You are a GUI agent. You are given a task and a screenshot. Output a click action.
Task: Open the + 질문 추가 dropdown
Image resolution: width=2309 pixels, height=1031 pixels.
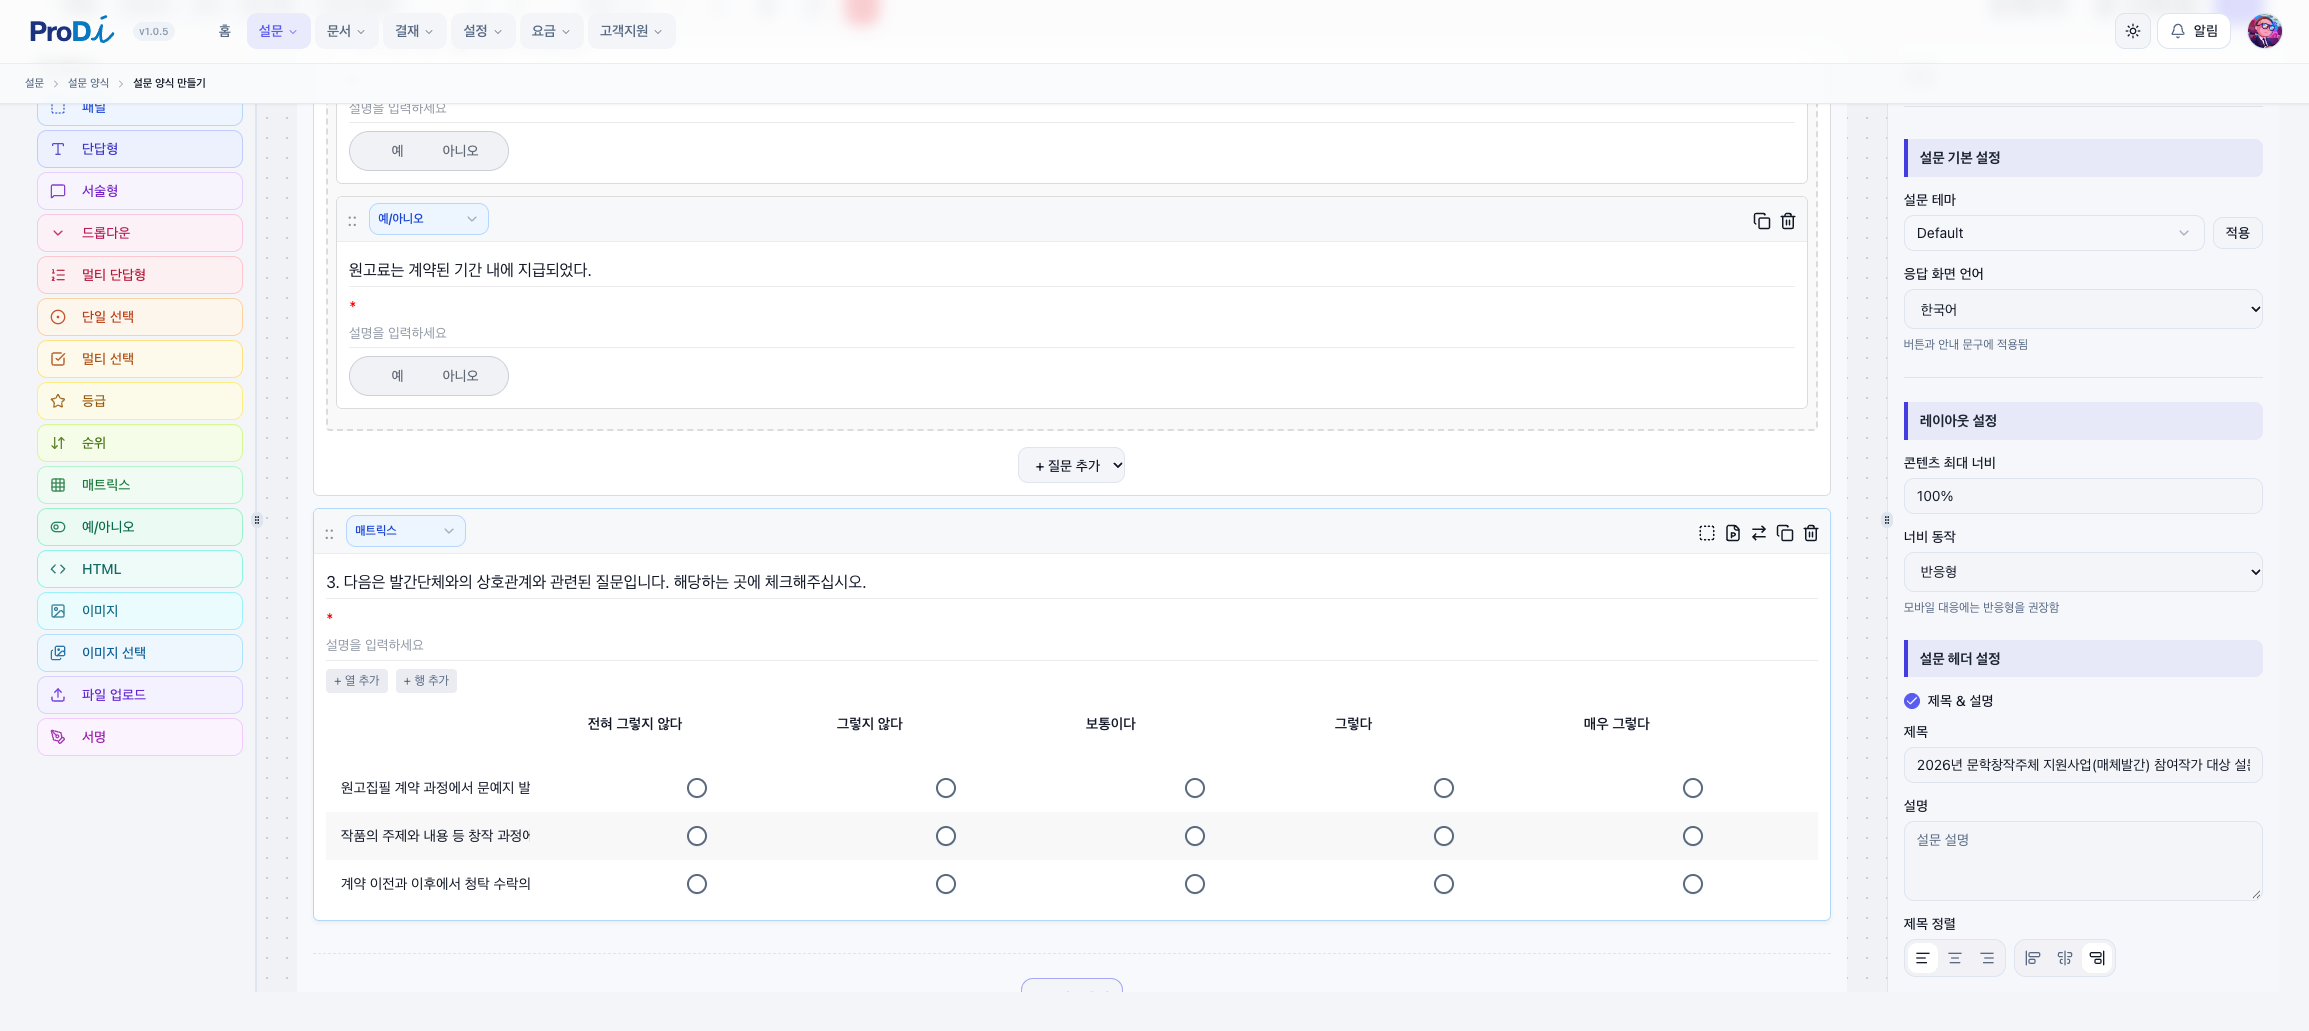pos(1072,465)
